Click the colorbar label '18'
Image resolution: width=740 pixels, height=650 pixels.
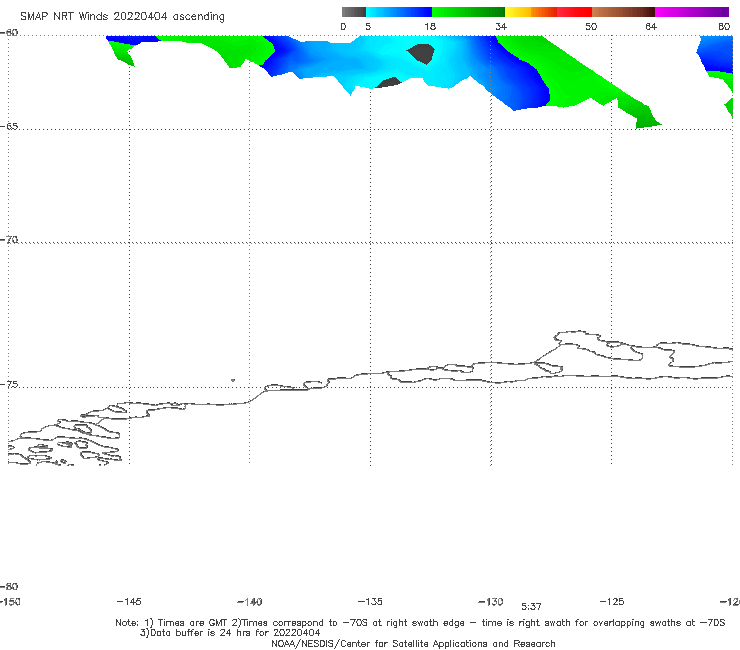[430, 27]
